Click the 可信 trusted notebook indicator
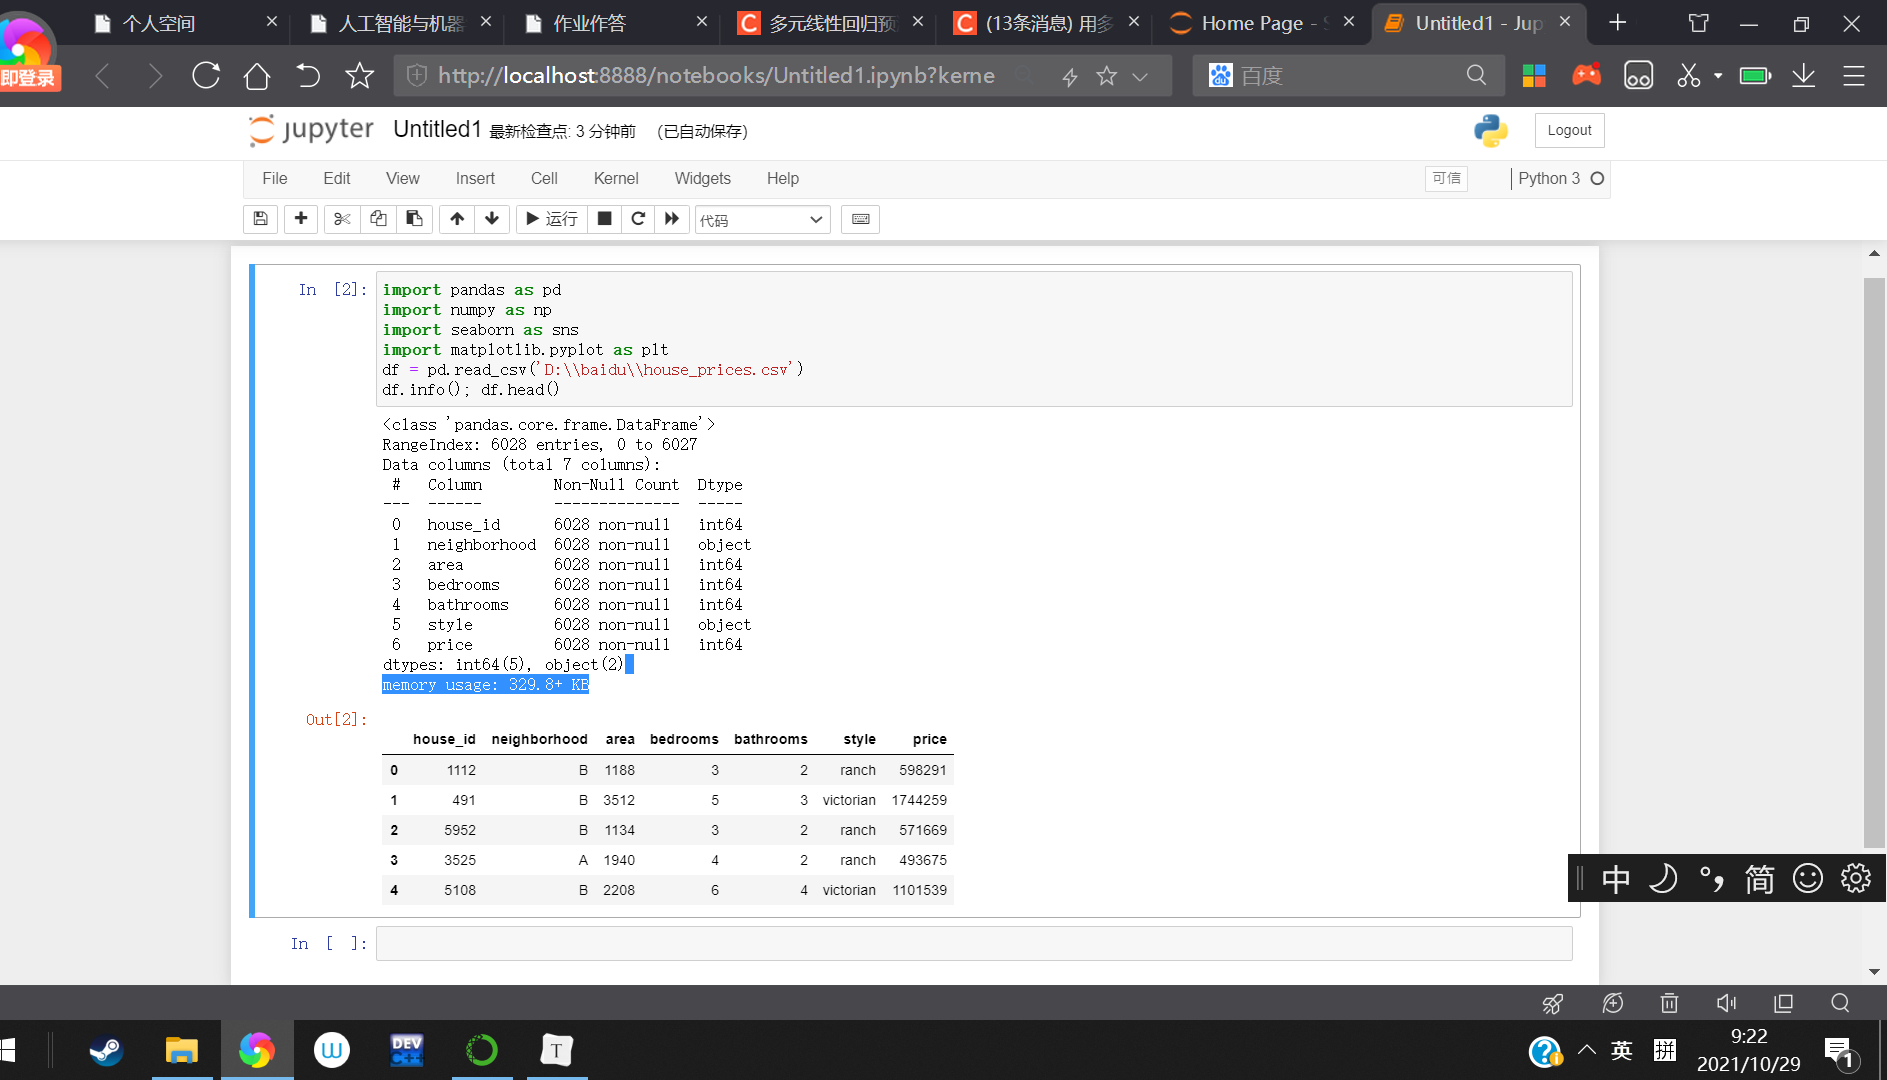Image resolution: width=1887 pixels, height=1080 pixels. tap(1446, 178)
